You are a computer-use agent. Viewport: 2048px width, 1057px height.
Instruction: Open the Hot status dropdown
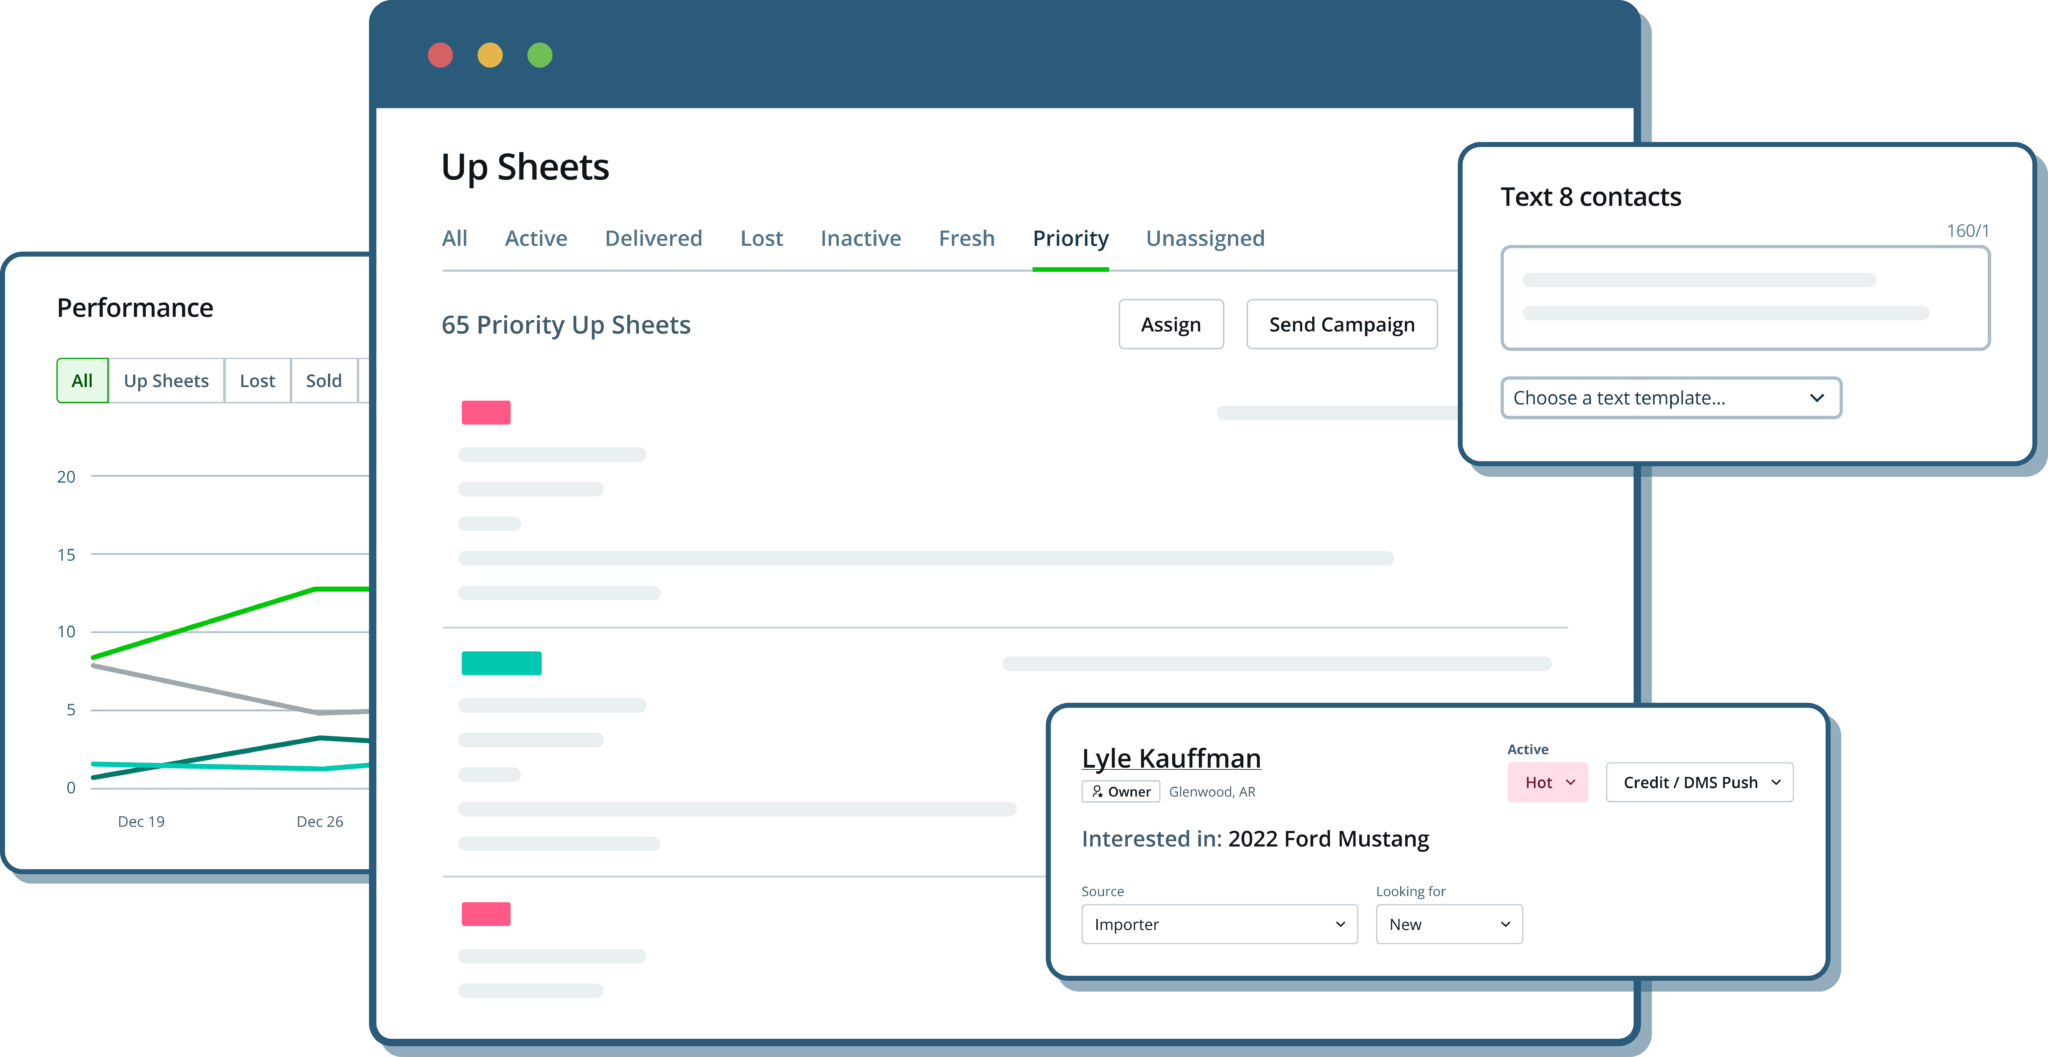1548,782
